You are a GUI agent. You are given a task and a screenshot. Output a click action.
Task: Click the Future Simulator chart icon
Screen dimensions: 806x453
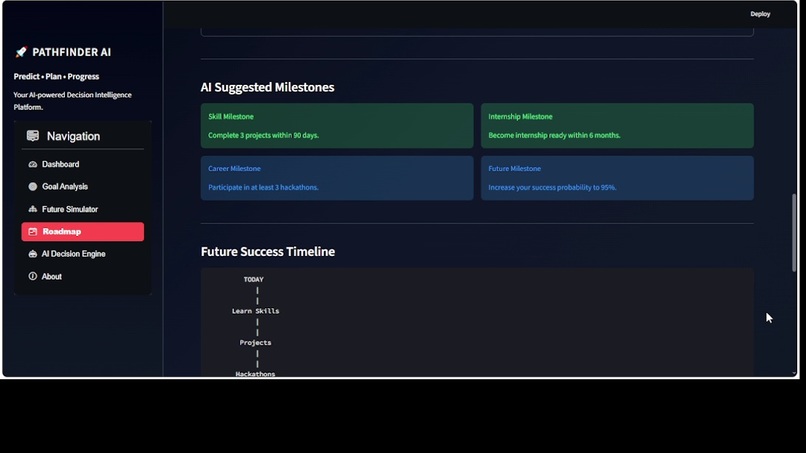pos(33,209)
